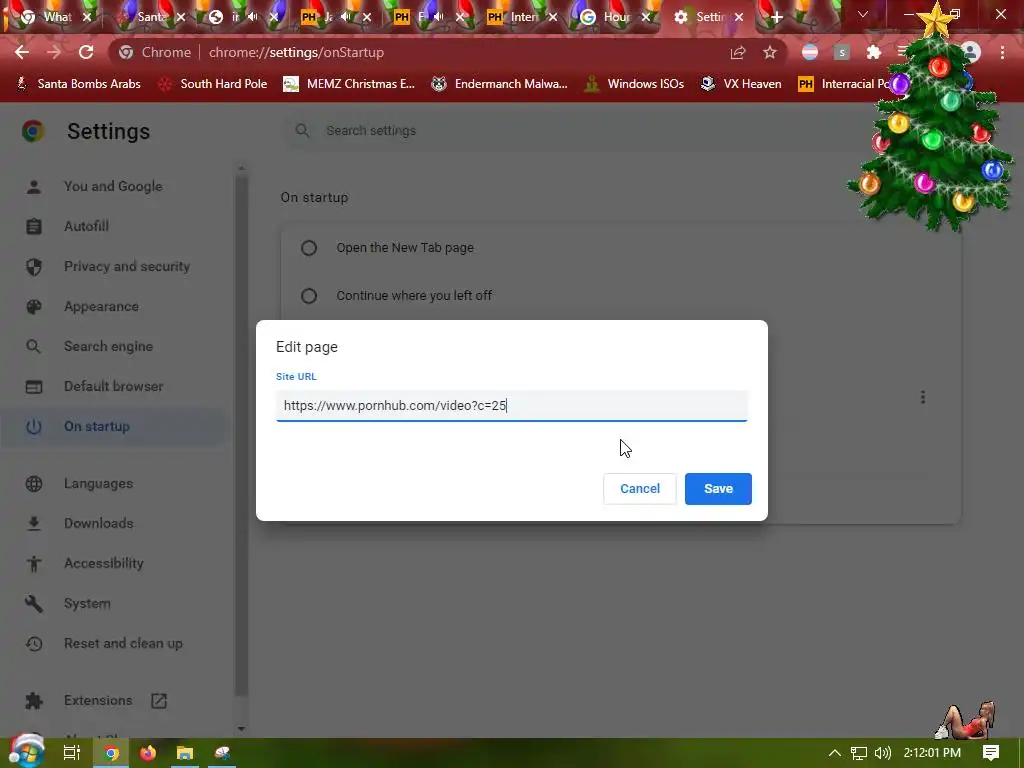Open Default browser settings section
The width and height of the screenshot is (1024, 768).
[114, 386]
